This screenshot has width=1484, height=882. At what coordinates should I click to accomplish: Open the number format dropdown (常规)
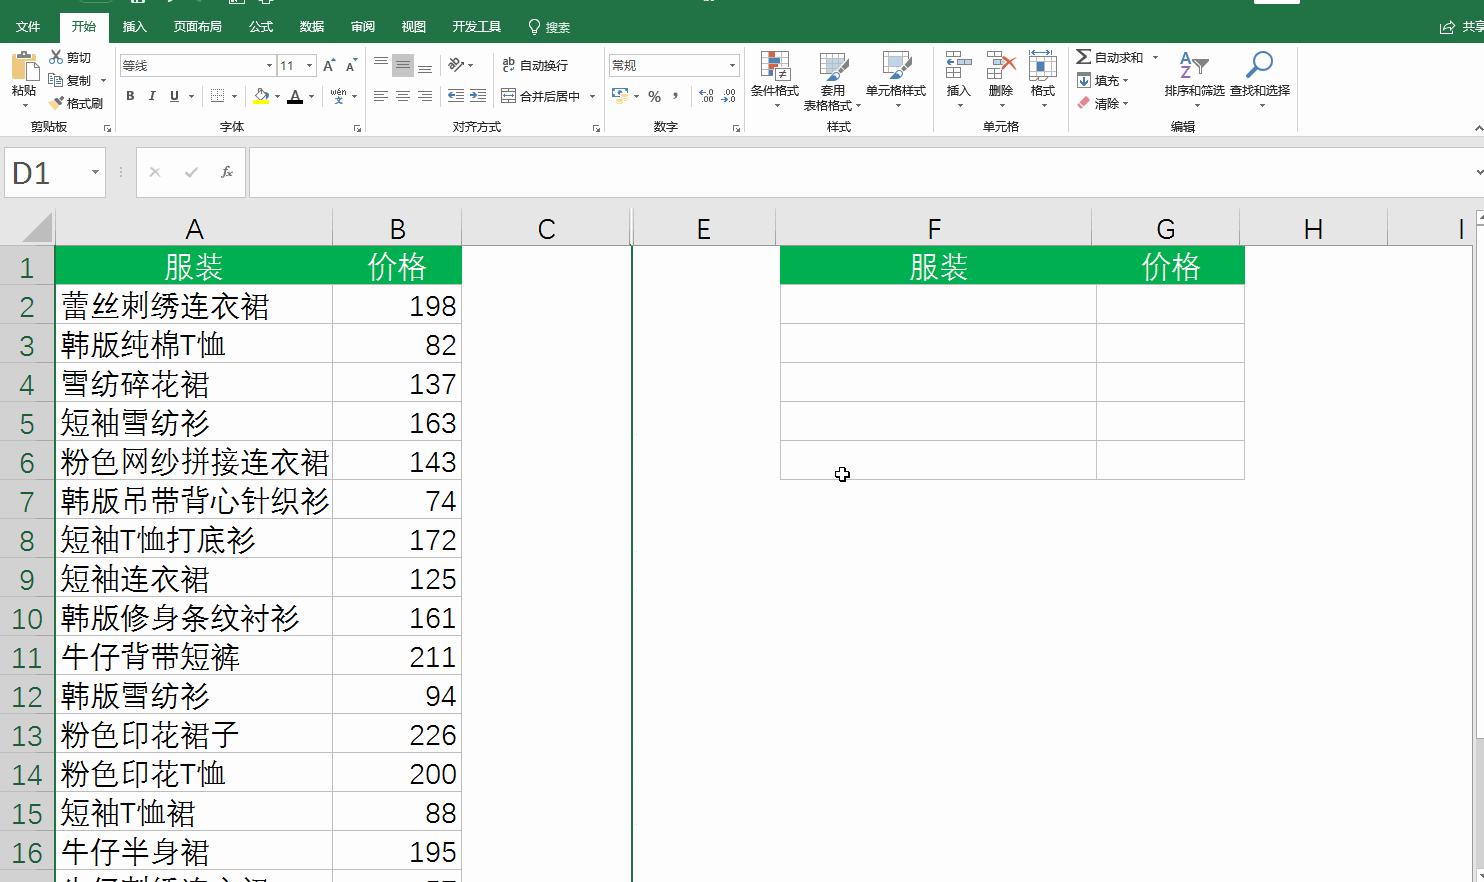[x=732, y=66]
